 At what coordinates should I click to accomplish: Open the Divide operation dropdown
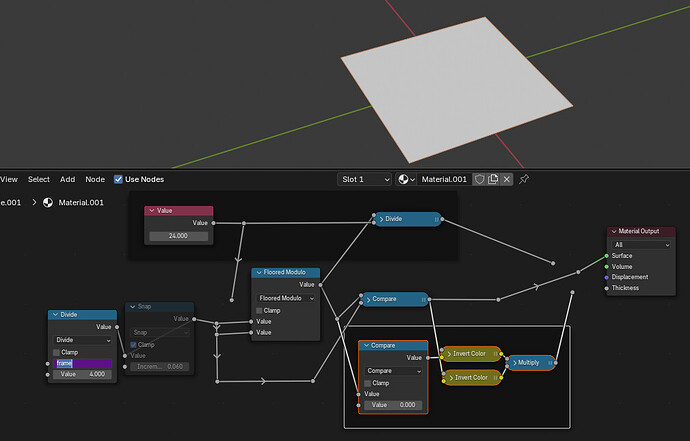pyautogui.click(x=82, y=340)
